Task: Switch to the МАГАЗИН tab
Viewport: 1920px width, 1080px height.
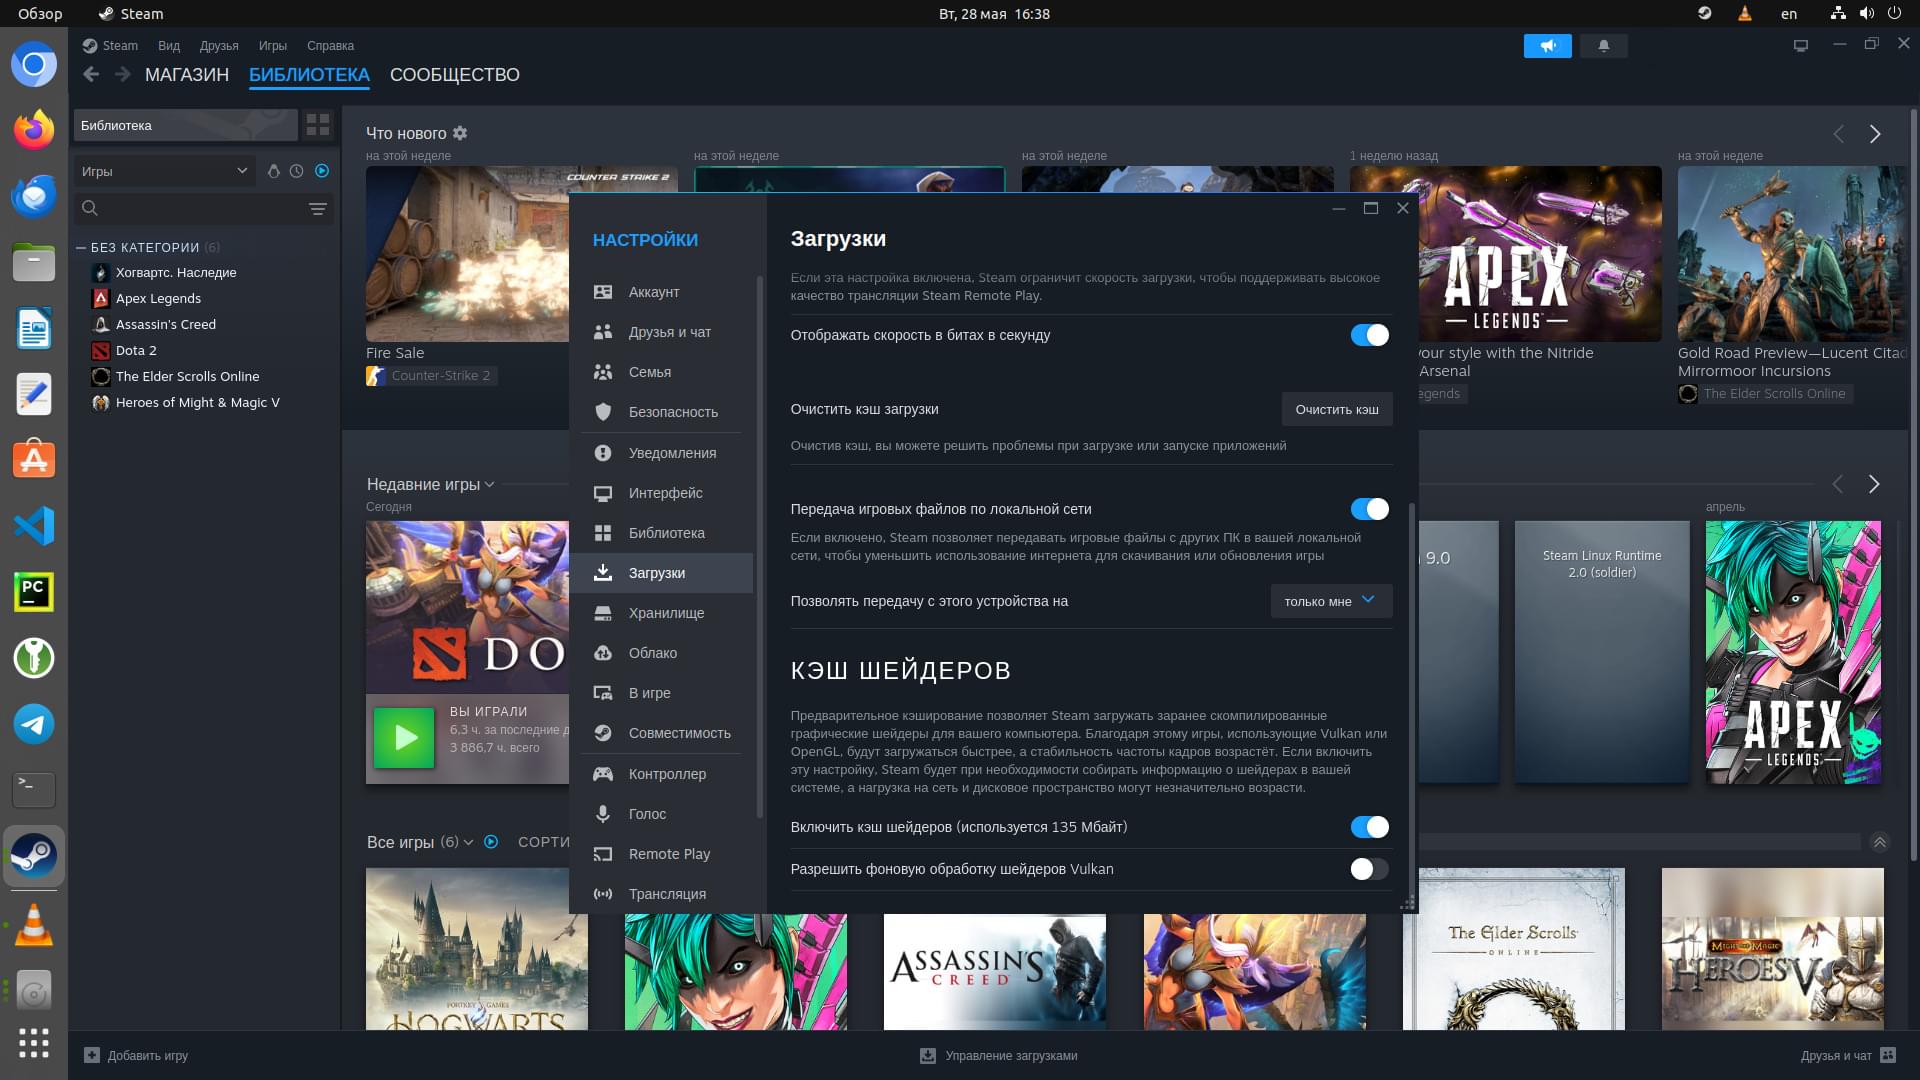Action: click(x=187, y=75)
